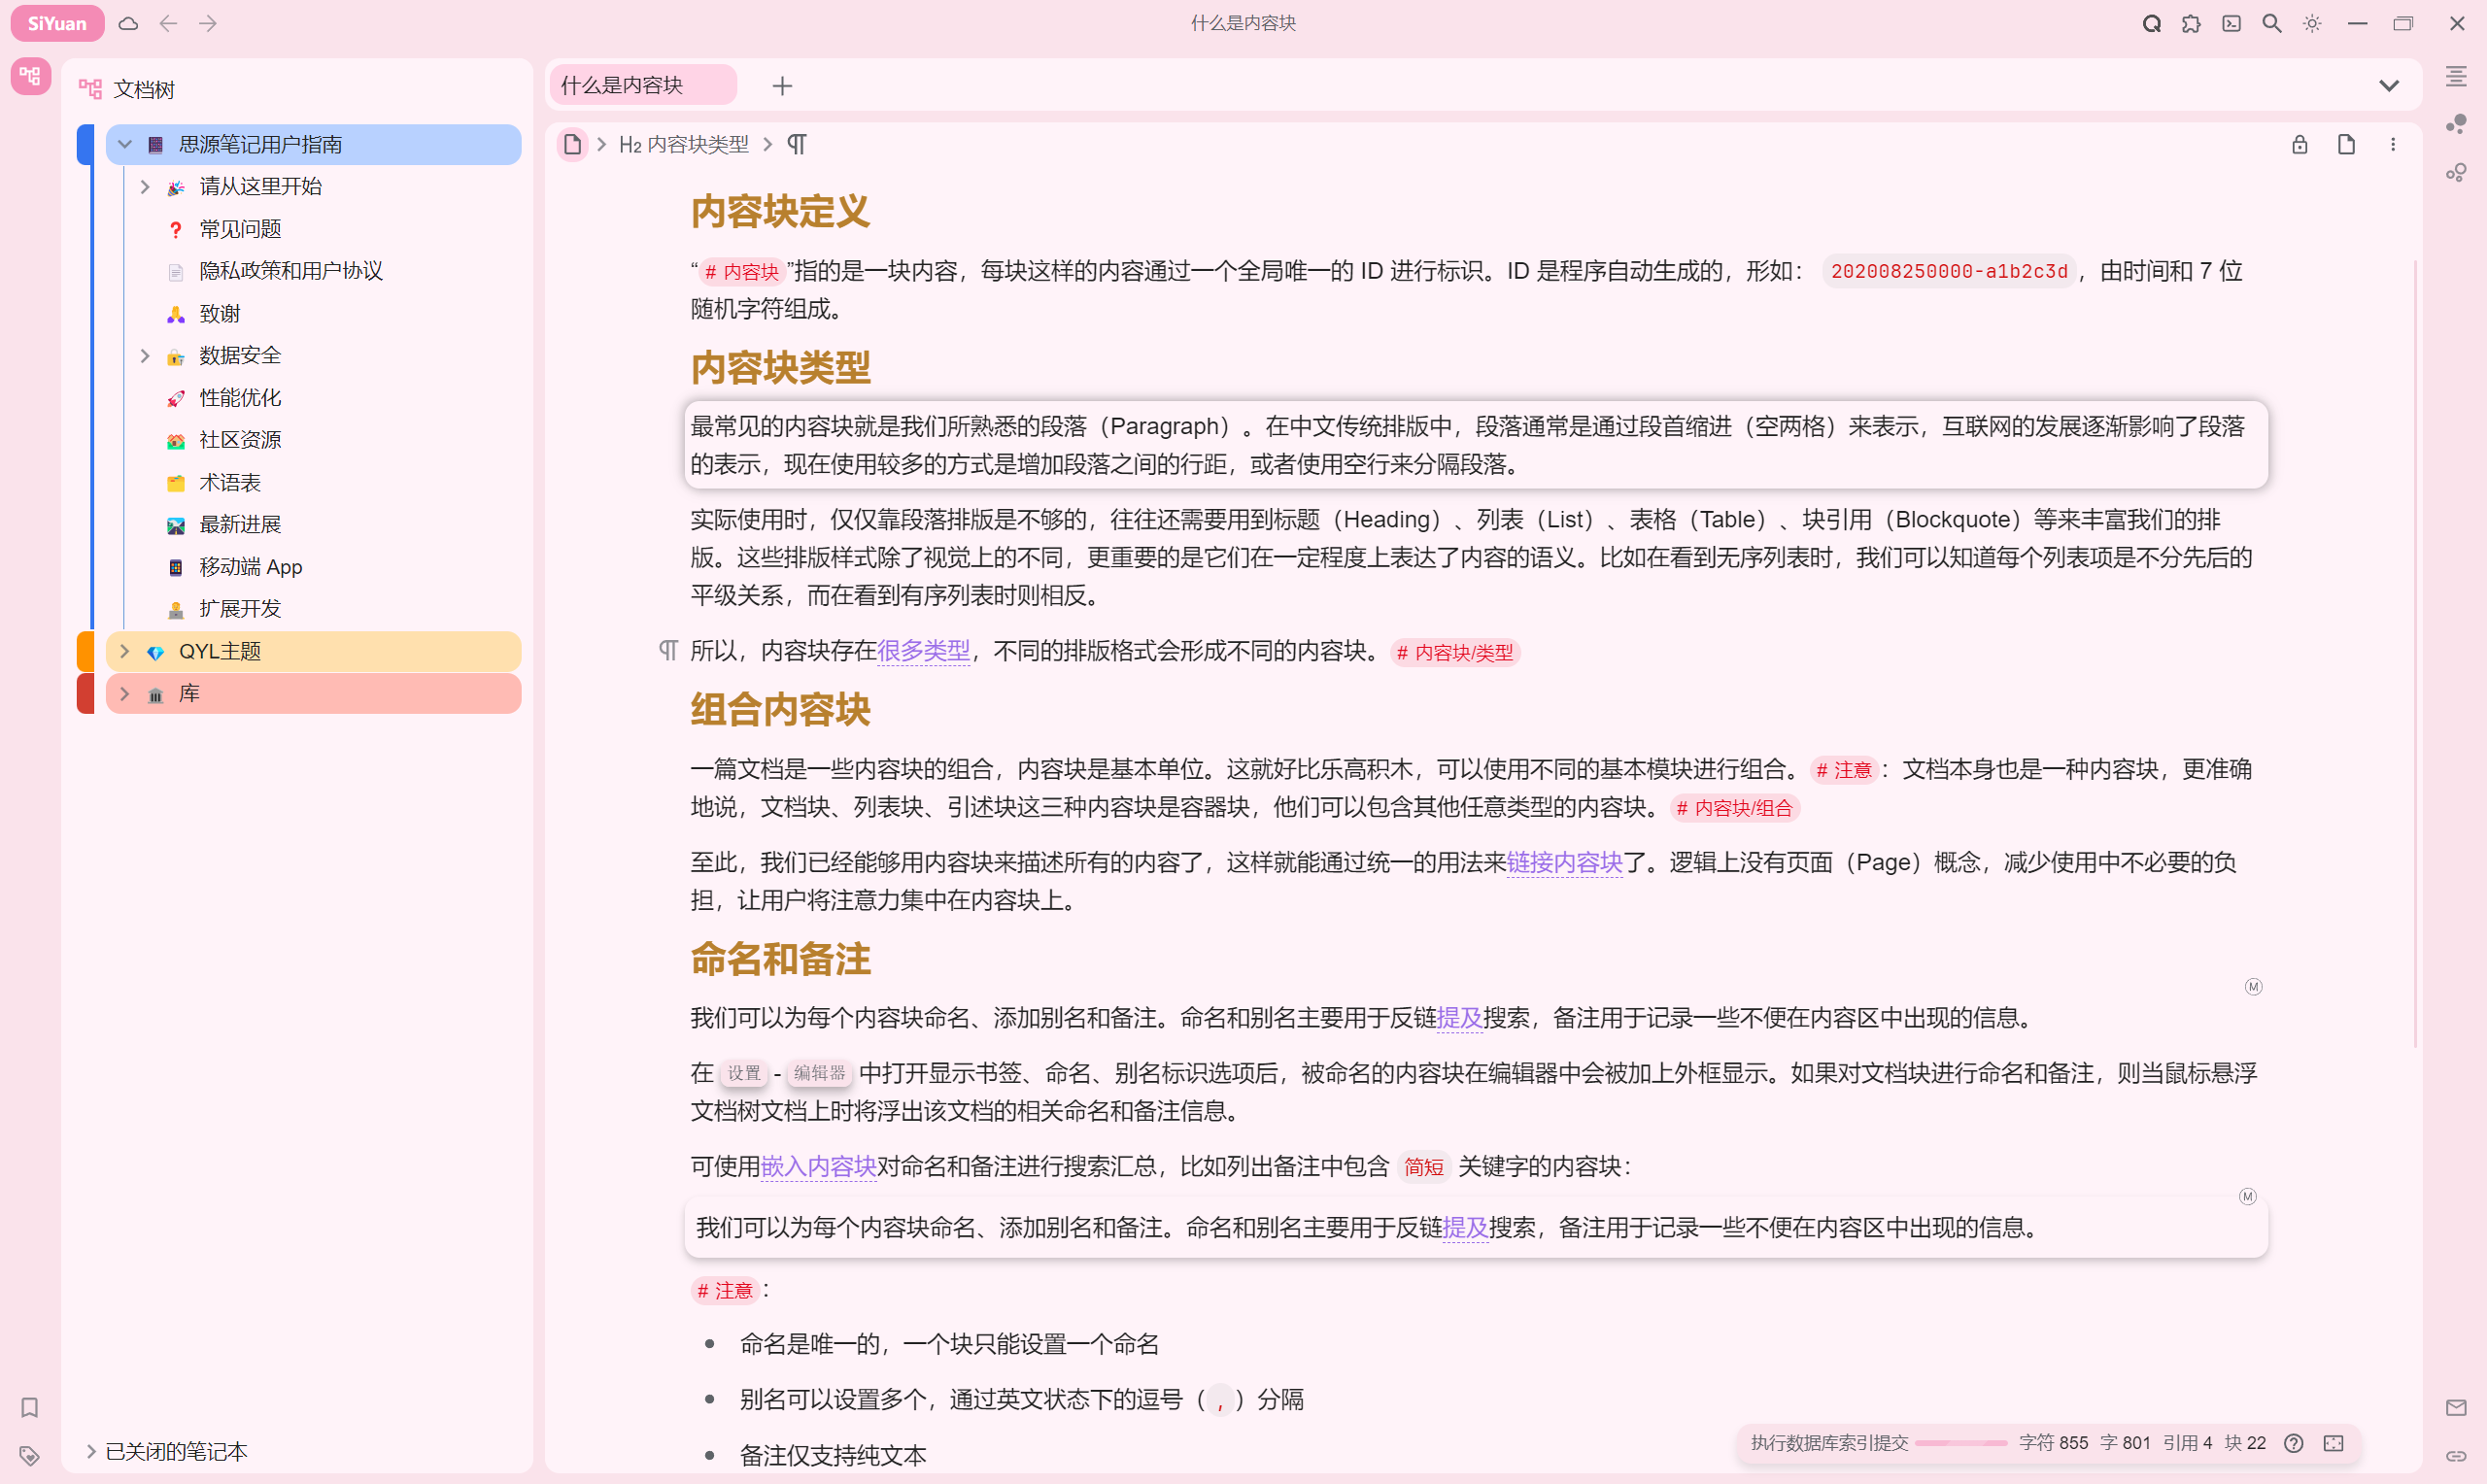Open bookmarks panel via bookmark icon

(x=29, y=1408)
